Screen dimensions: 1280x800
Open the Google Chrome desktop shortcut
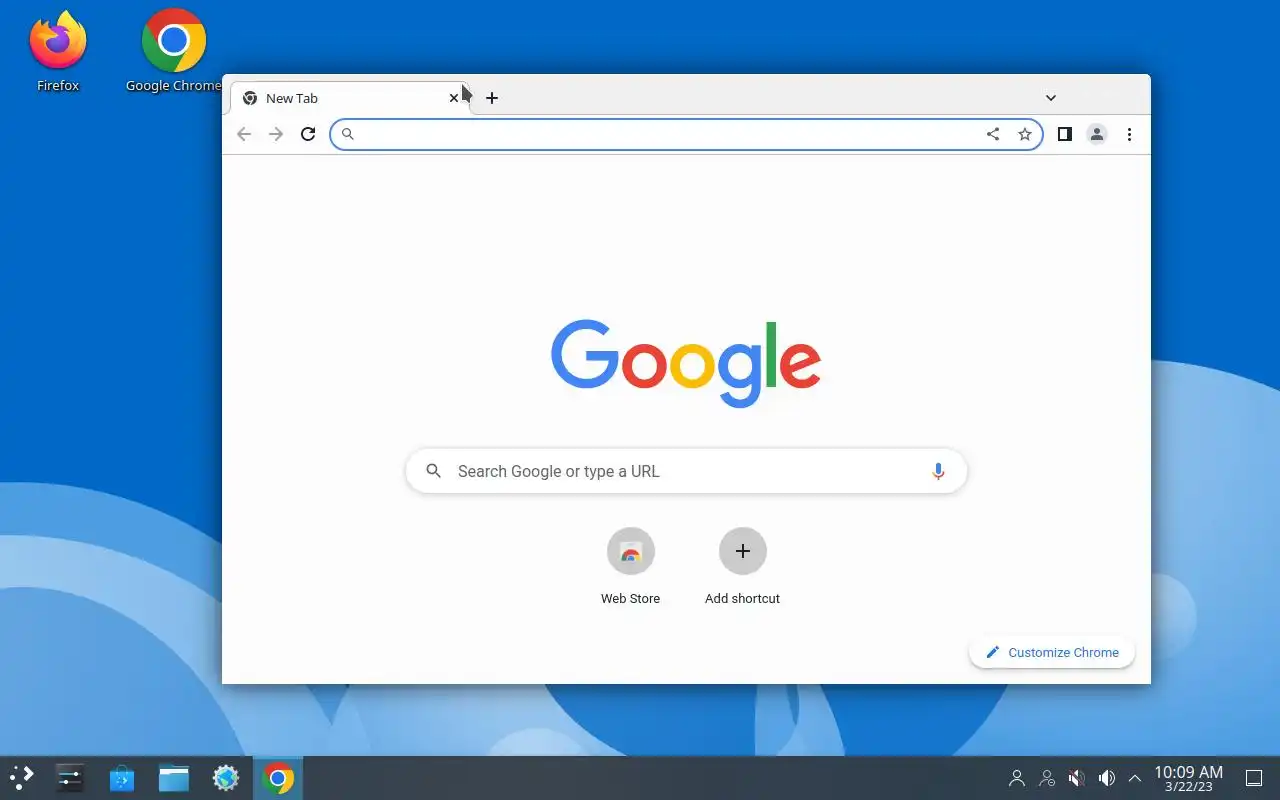(174, 52)
